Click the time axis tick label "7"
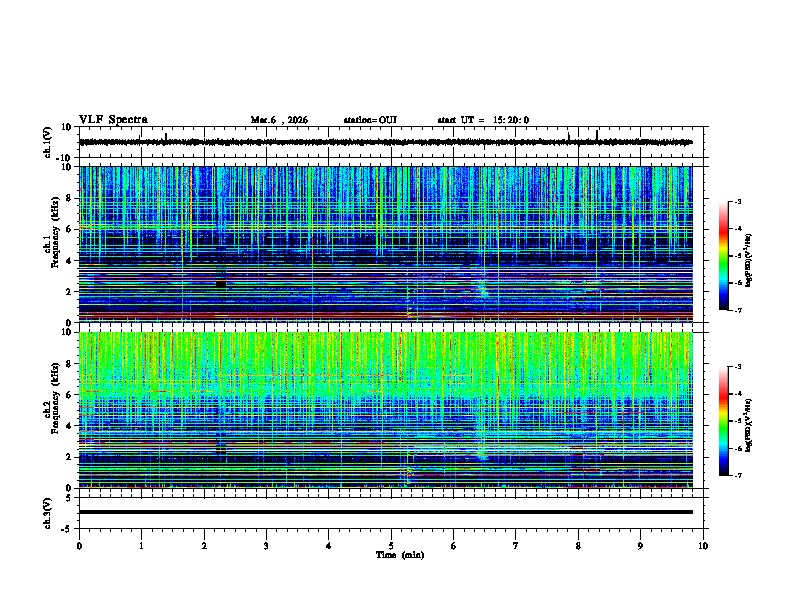The height and width of the screenshot is (612, 792). coord(516,546)
